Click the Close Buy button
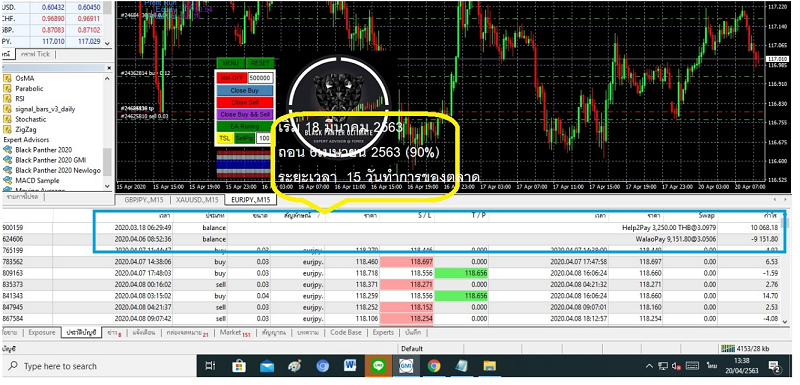The height and width of the screenshot is (385, 800). 245,90
